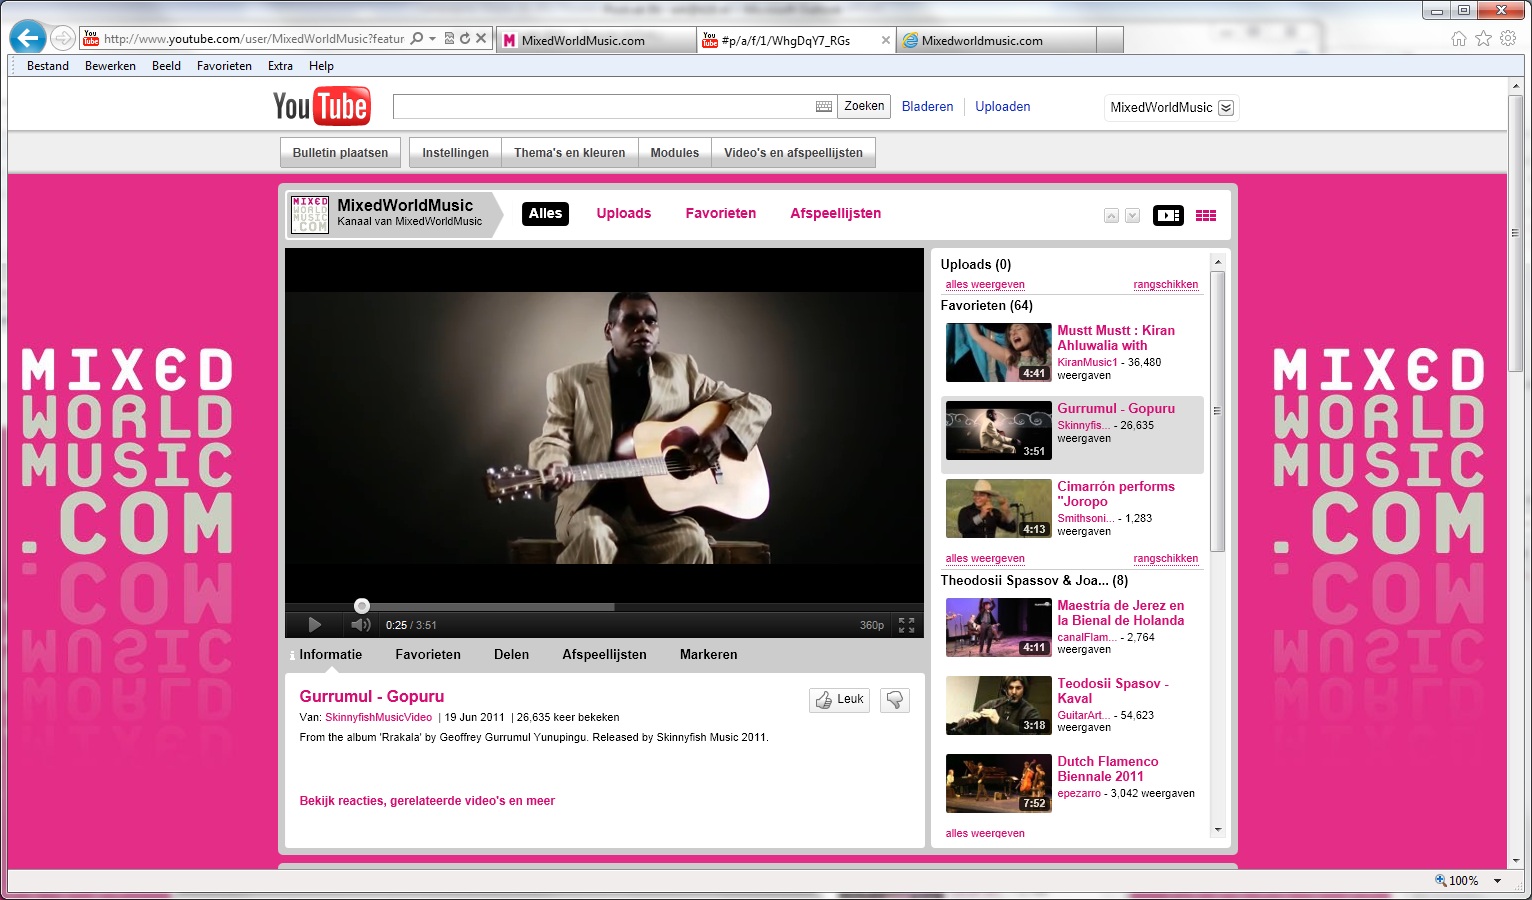Open the on-screen keyboard icon in search box
This screenshot has height=900, width=1532.
[x=824, y=106]
